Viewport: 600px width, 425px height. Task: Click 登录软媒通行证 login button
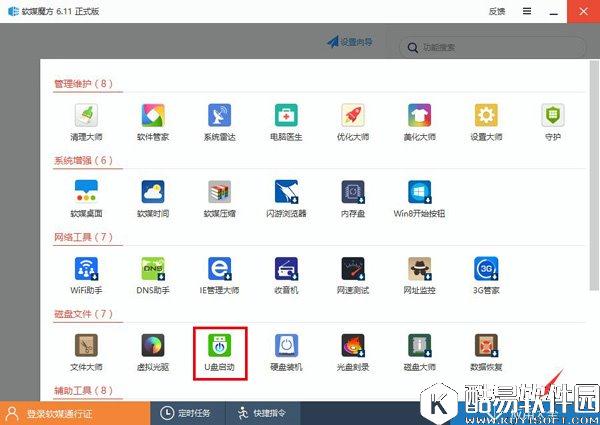(75, 413)
